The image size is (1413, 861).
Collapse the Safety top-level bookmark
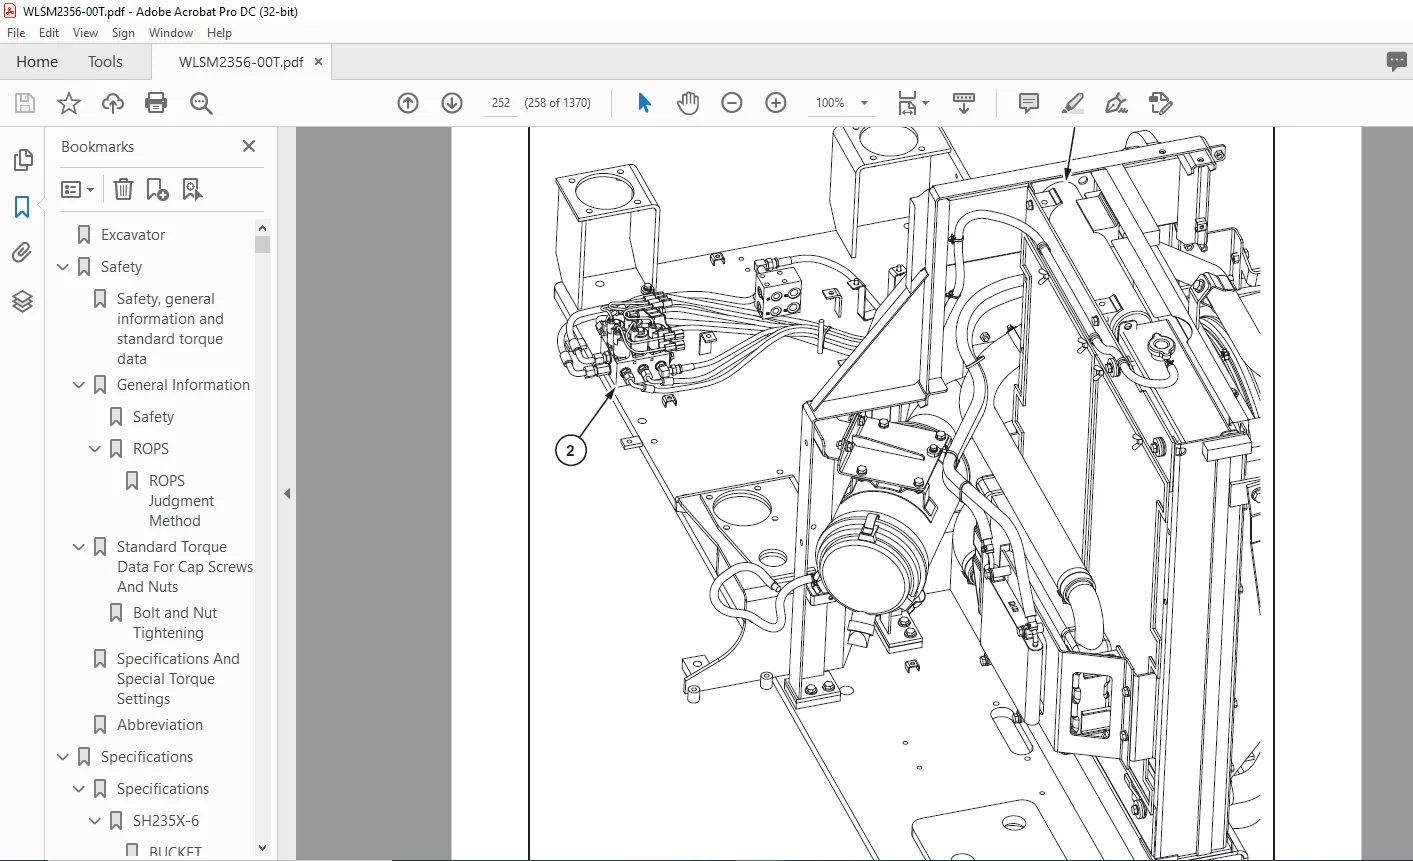pyautogui.click(x=63, y=267)
